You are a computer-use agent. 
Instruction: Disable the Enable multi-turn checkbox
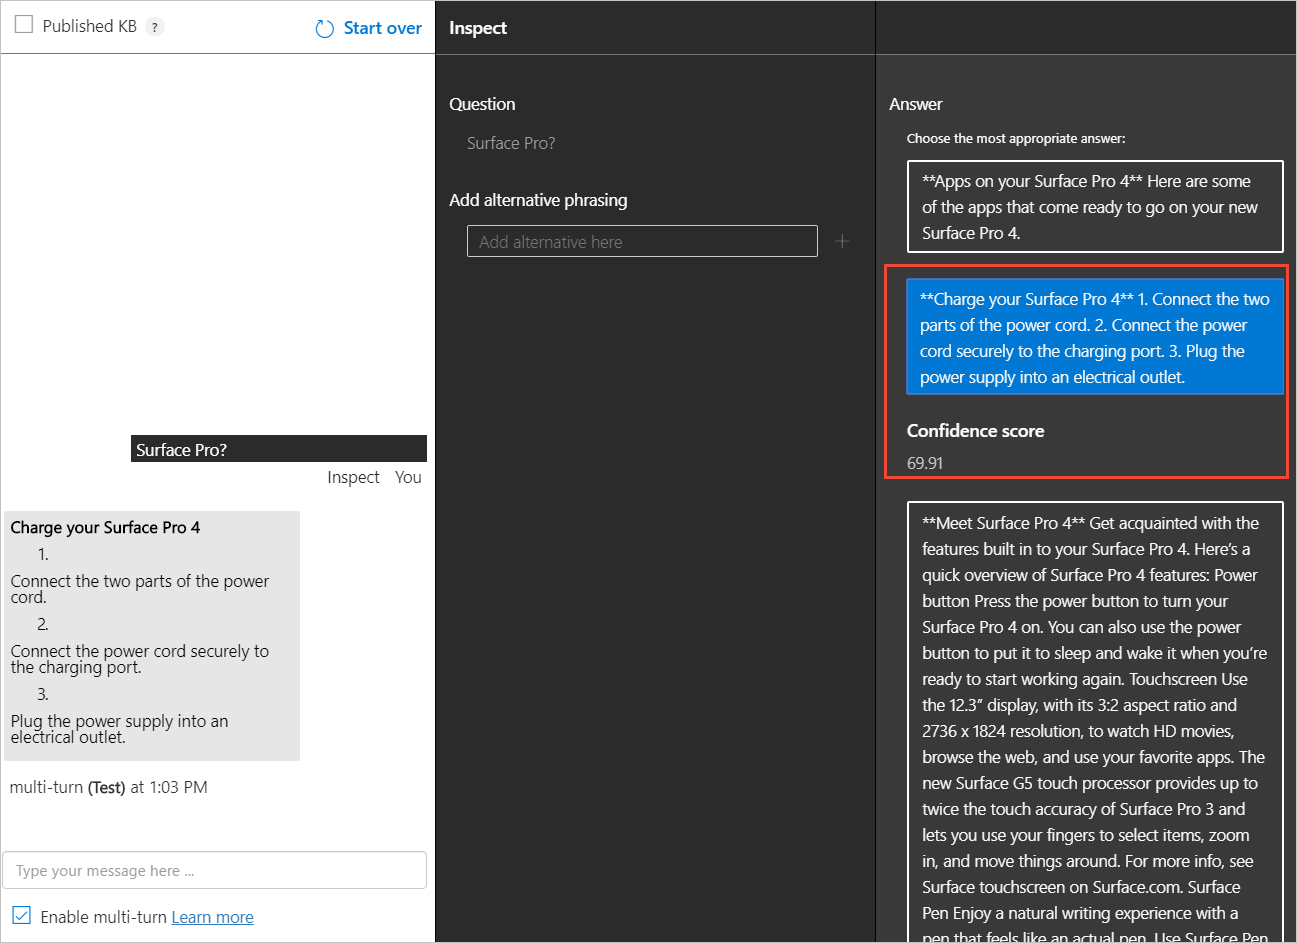(x=22, y=916)
